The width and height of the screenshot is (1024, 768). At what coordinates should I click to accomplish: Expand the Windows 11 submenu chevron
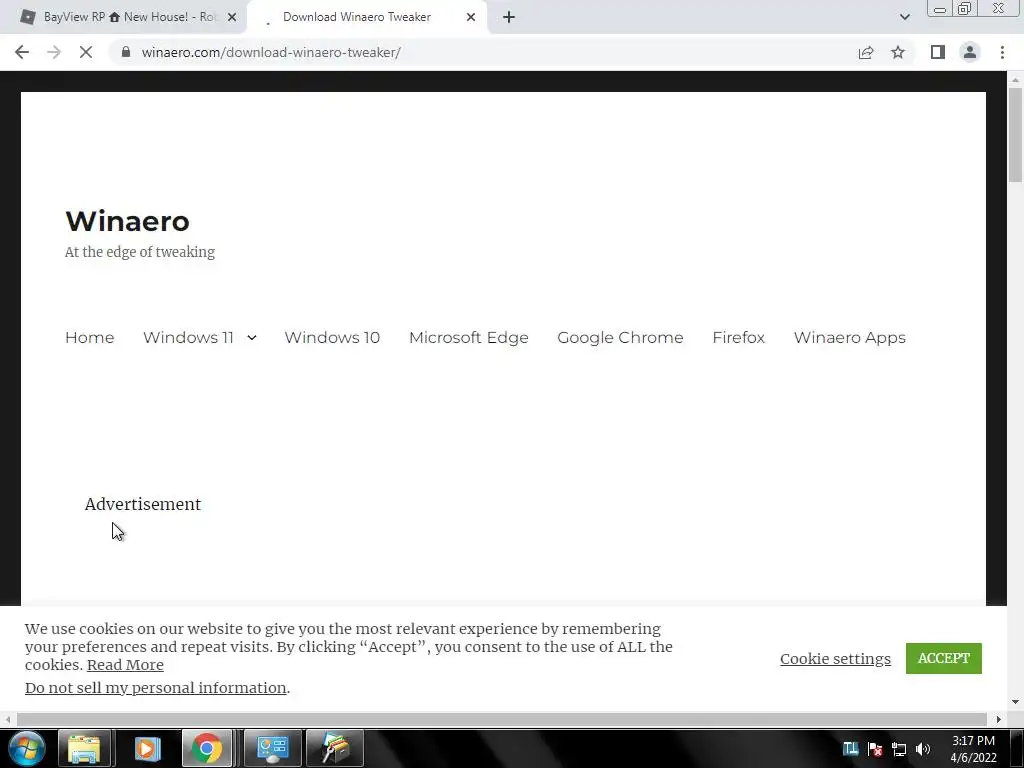[x=251, y=338]
